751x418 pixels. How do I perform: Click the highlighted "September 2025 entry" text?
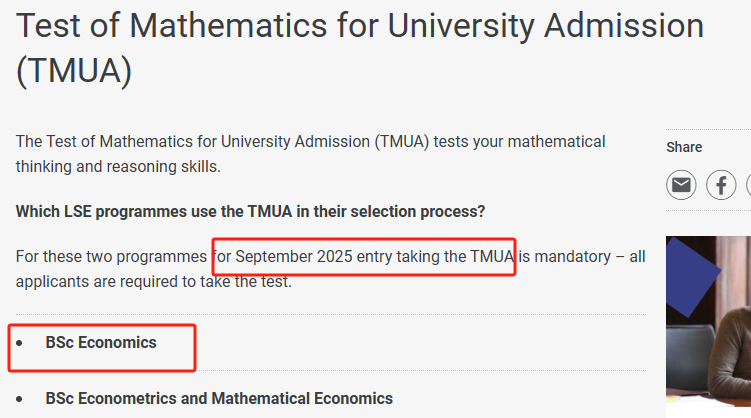click(314, 256)
